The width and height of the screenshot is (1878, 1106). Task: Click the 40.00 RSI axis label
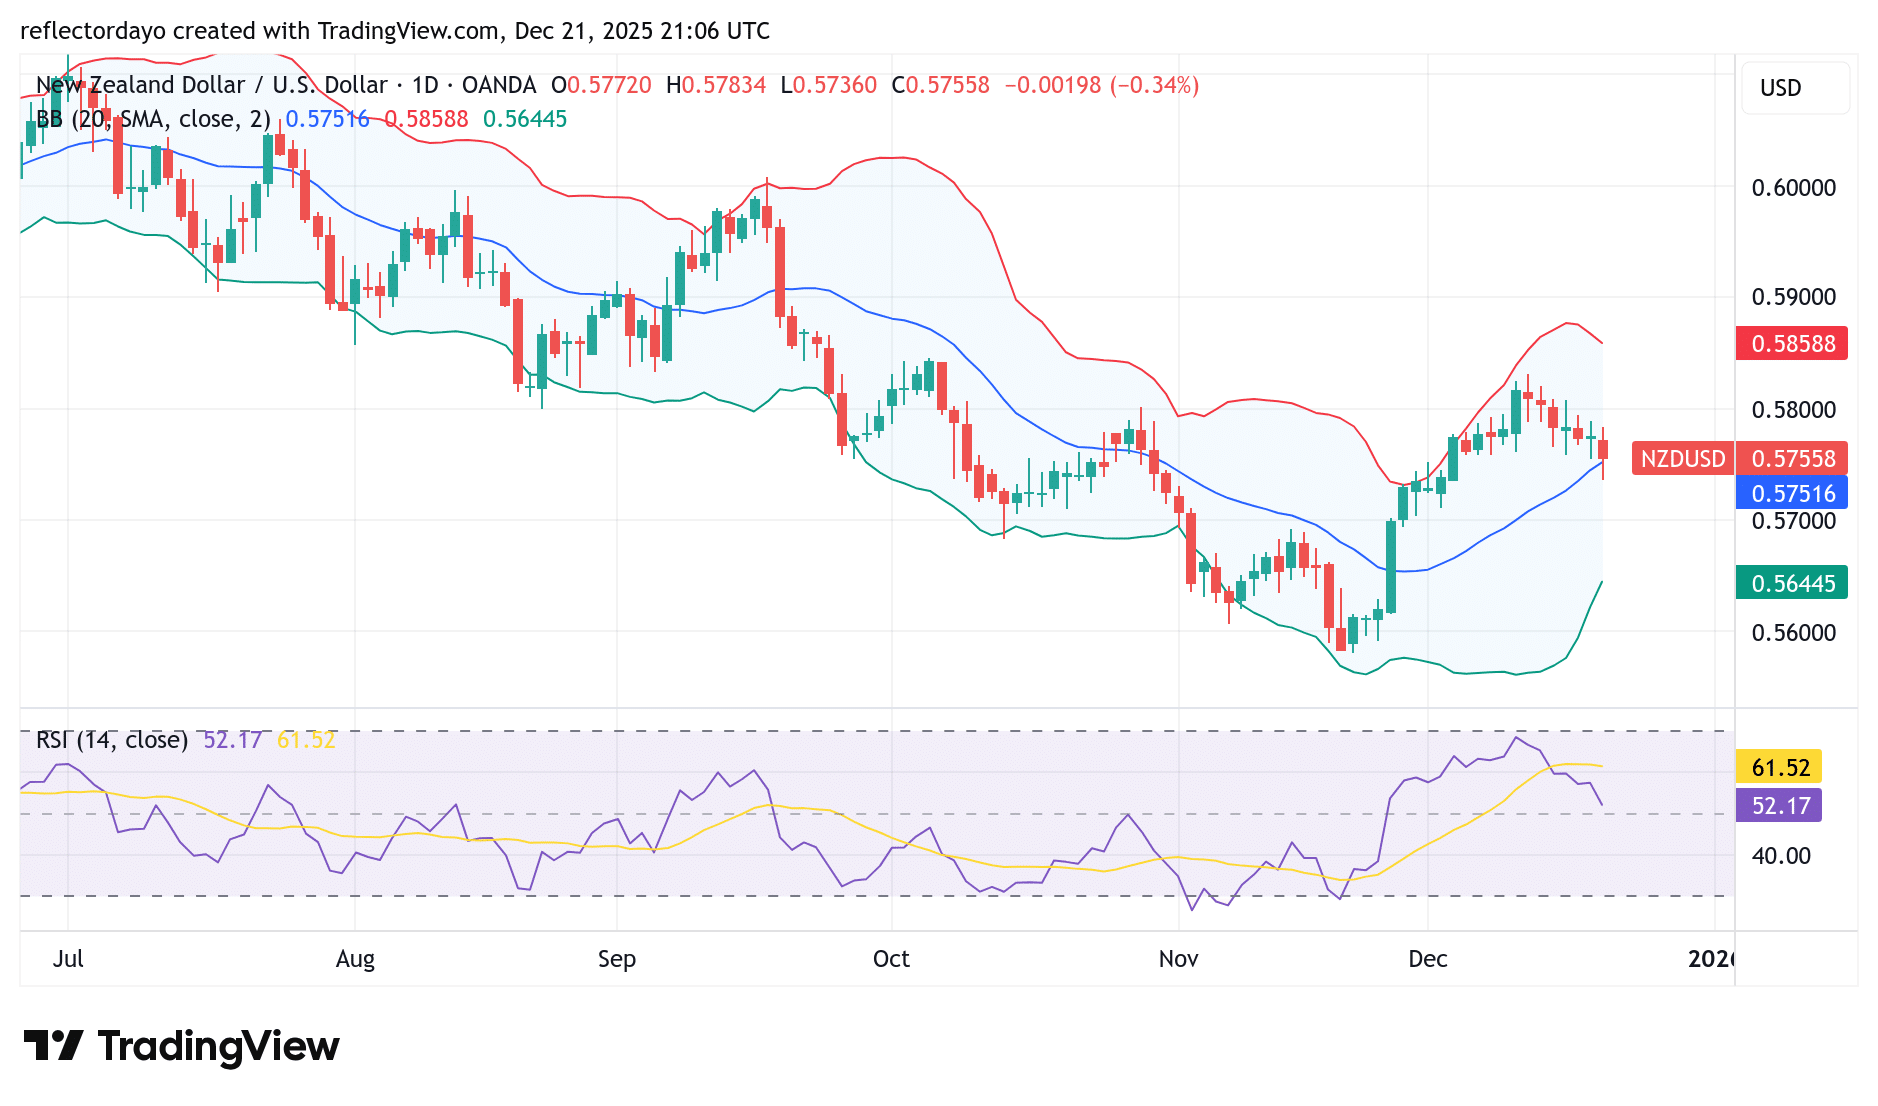click(x=1781, y=856)
